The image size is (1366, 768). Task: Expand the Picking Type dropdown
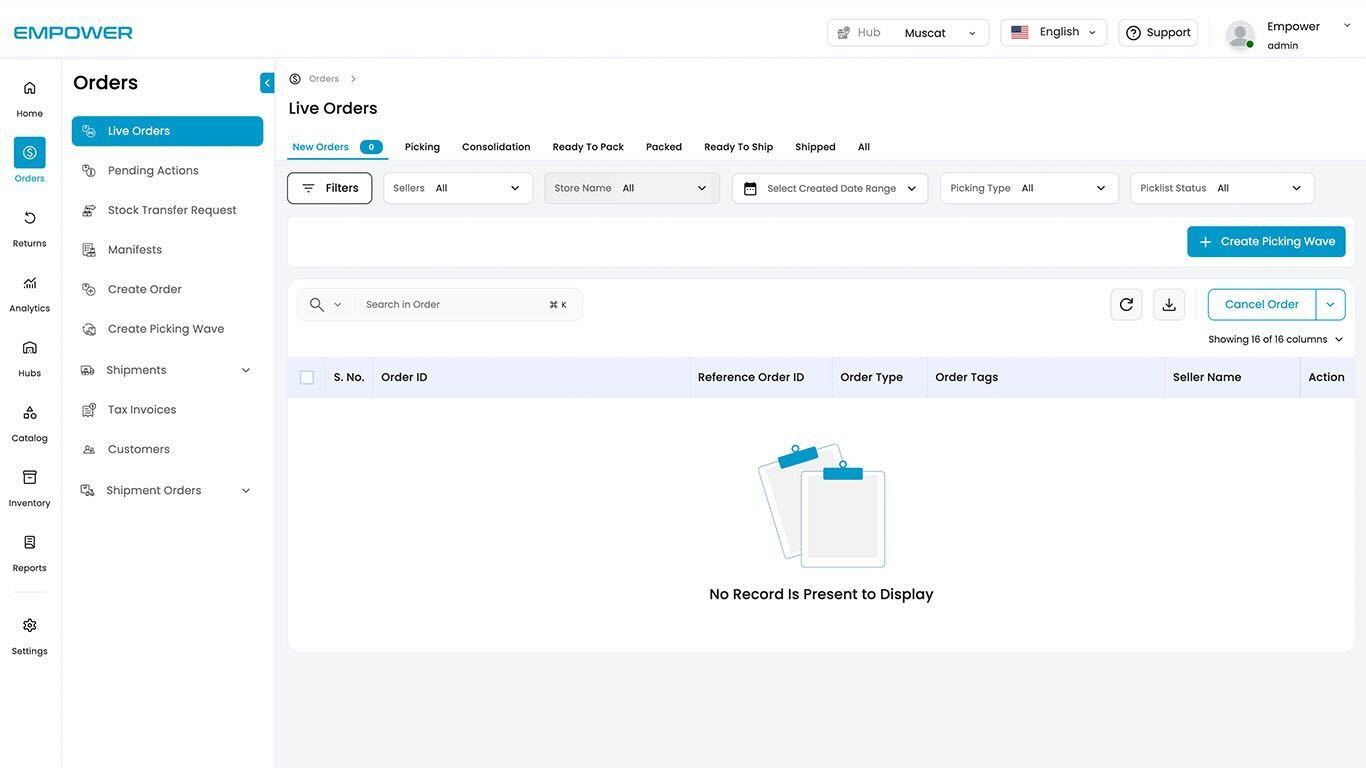coord(1029,188)
